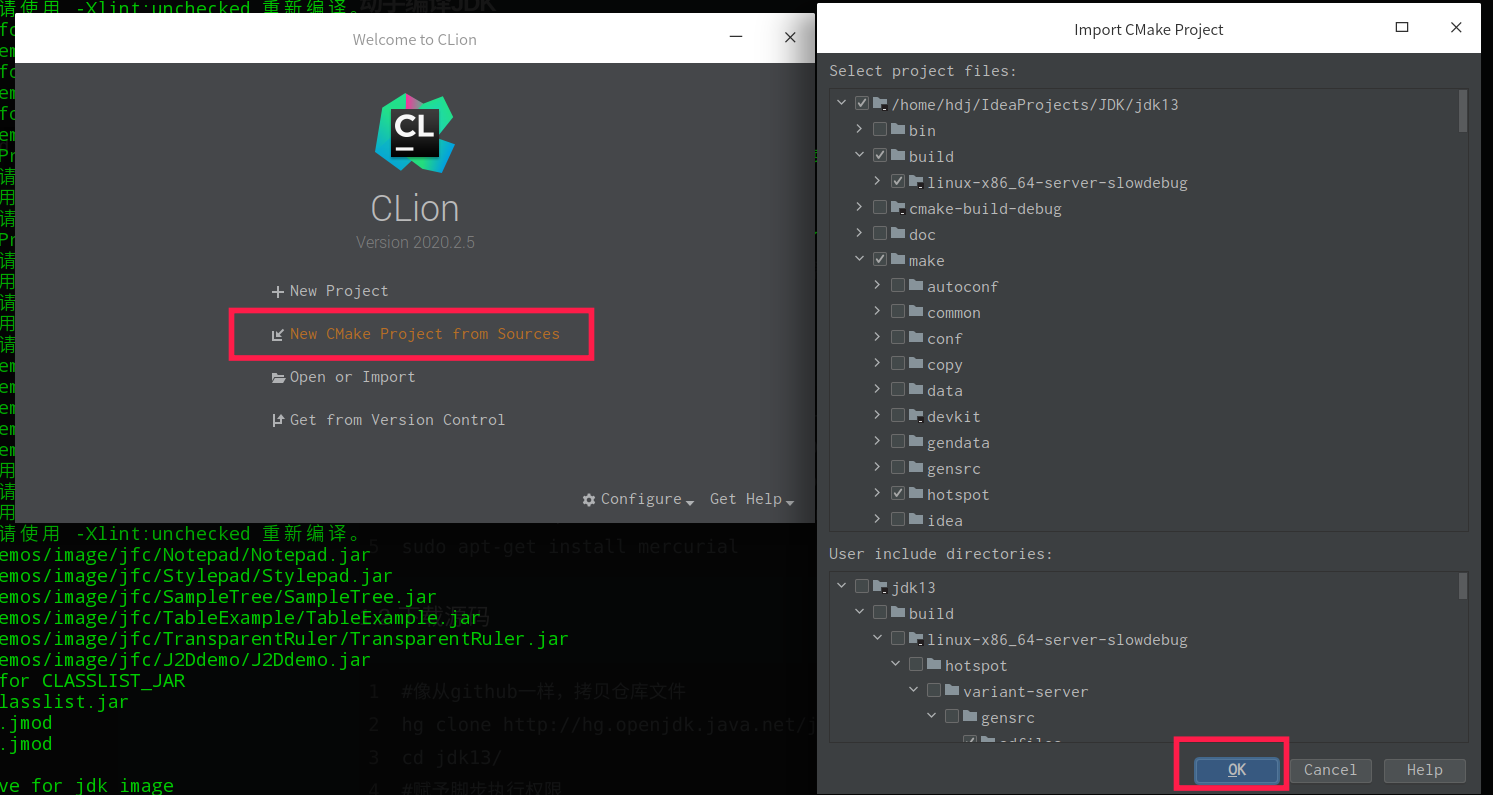Click the CLion logo on the Welcome screen

tap(415, 133)
